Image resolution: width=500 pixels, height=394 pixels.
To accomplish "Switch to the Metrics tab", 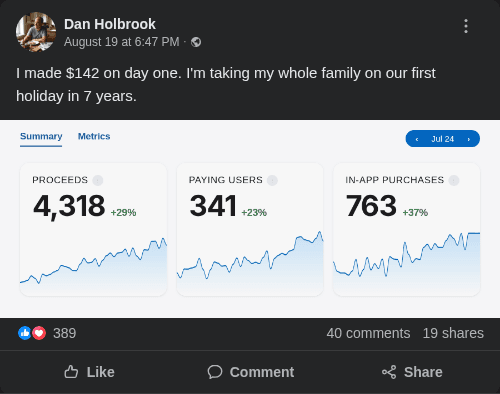I will pos(94,136).
